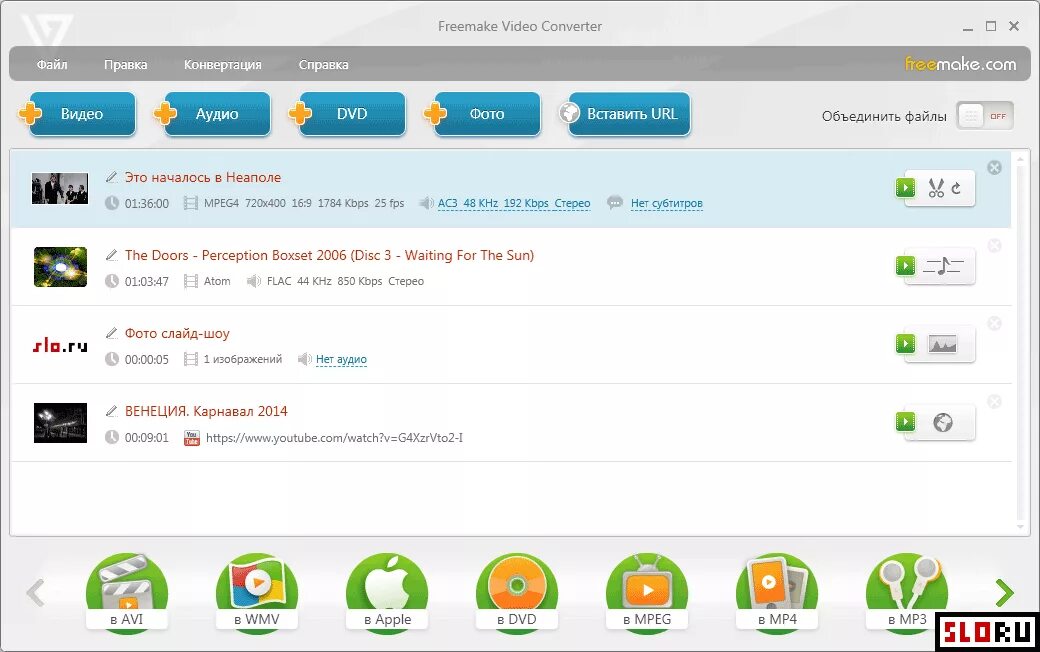Convert to MPEG format

[x=647, y=593]
